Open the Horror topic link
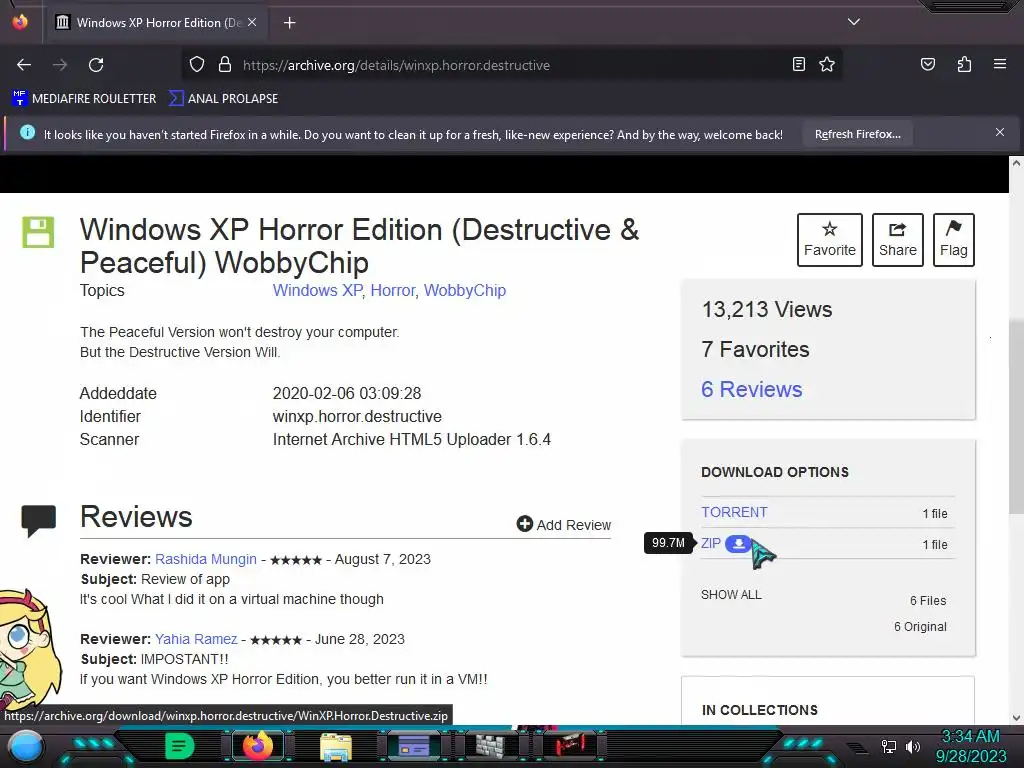Image resolution: width=1024 pixels, height=768 pixels. (x=392, y=291)
